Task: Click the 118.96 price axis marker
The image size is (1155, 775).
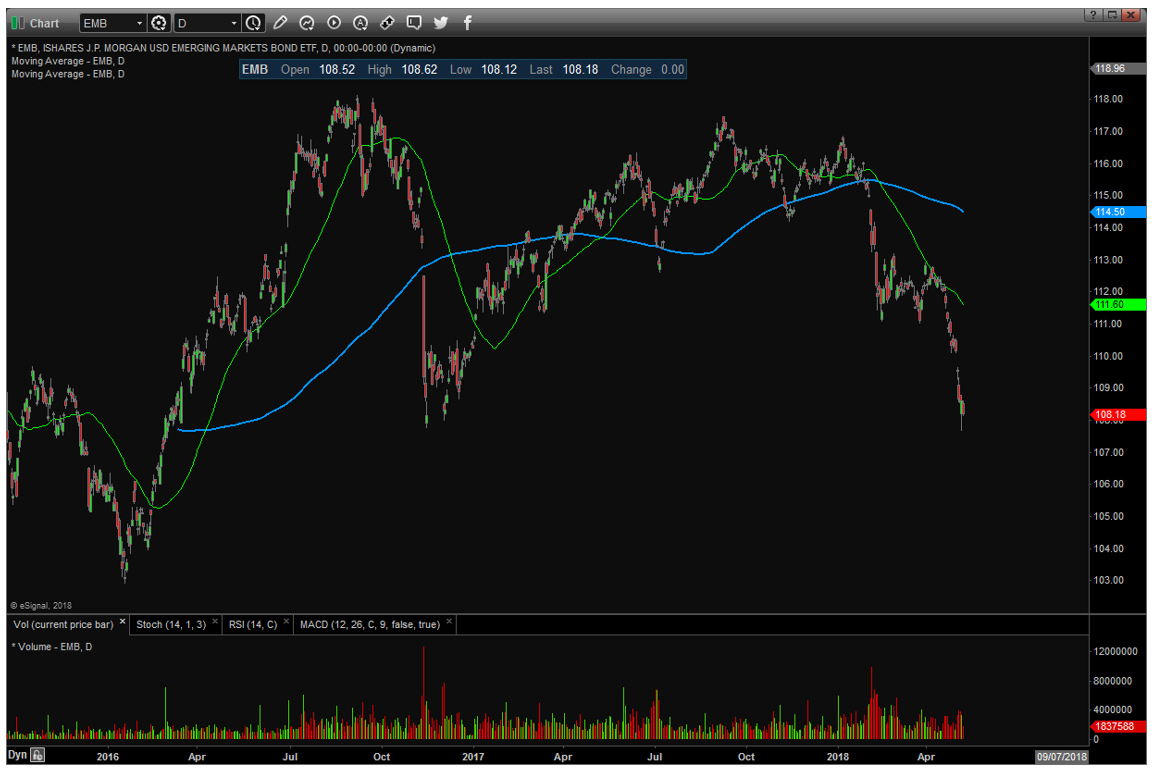Action: tap(1116, 69)
